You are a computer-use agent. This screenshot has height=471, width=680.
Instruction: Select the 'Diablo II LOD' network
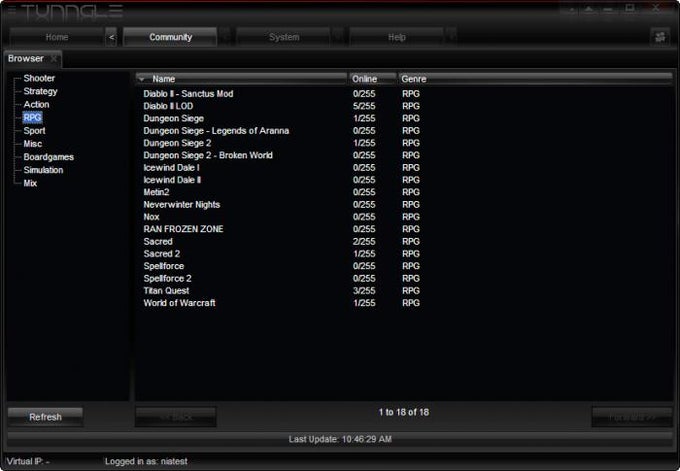pyautogui.click(x=404, y=106)
